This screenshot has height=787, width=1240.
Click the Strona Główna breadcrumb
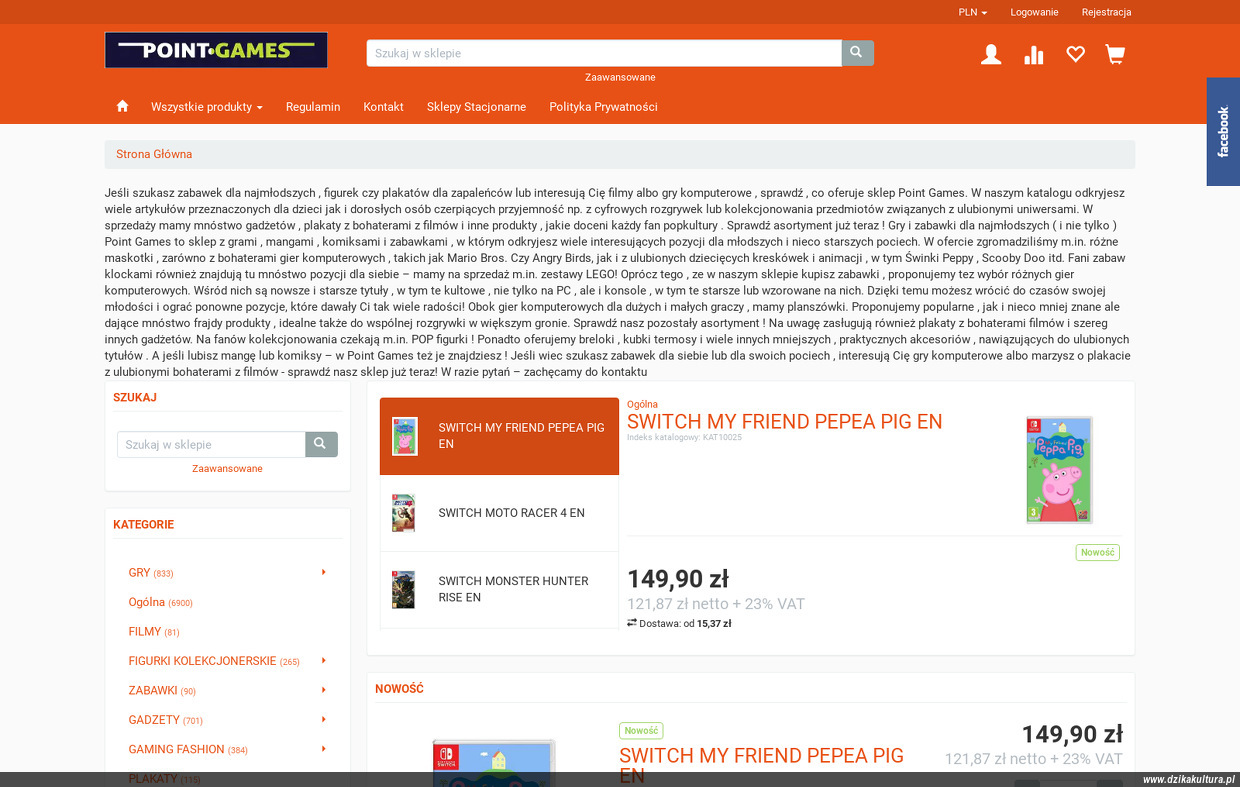coord(154,154)
